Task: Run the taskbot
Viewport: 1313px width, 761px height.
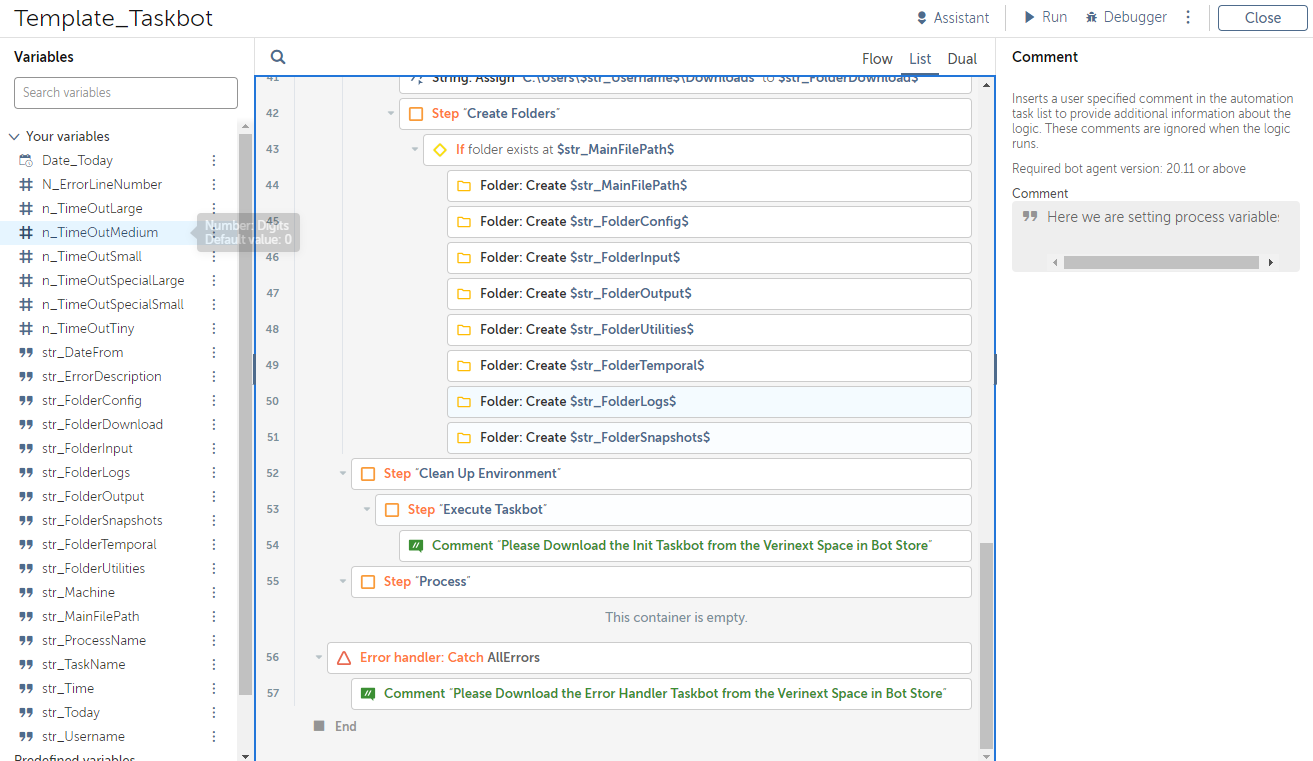Action: coord(1045,18)
